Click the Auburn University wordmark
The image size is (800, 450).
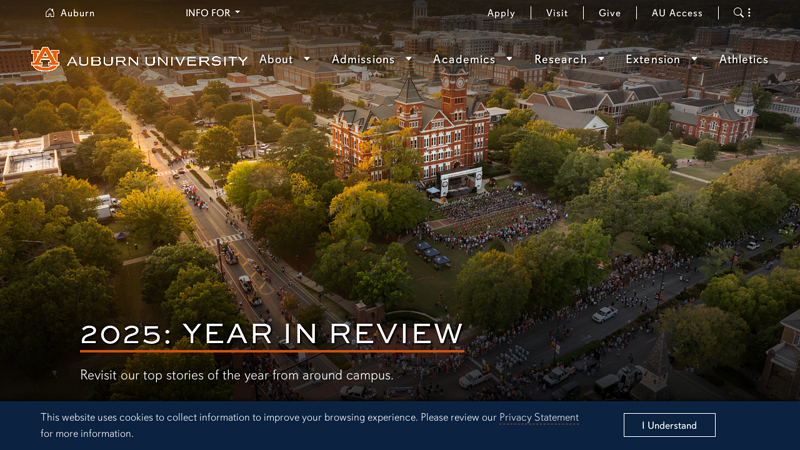click(x=157, y=61)
